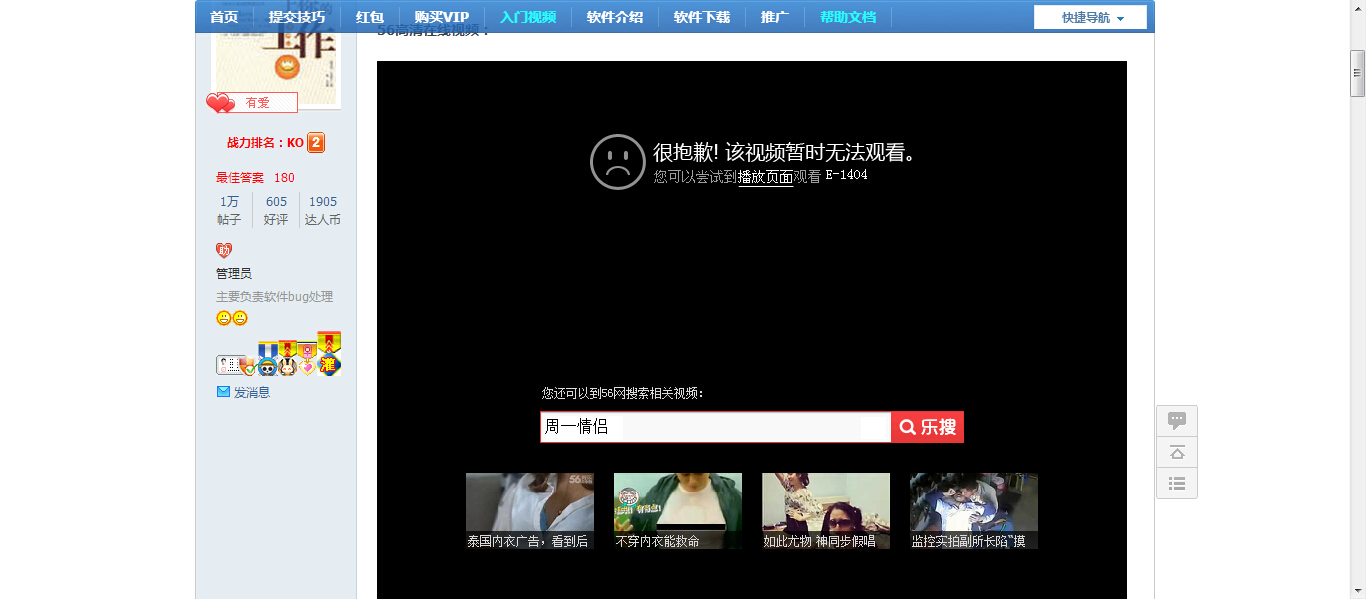Click the double hearts 有爱 icon
Viewport: 1366px width, 599px height.
(x=220, y=103)
